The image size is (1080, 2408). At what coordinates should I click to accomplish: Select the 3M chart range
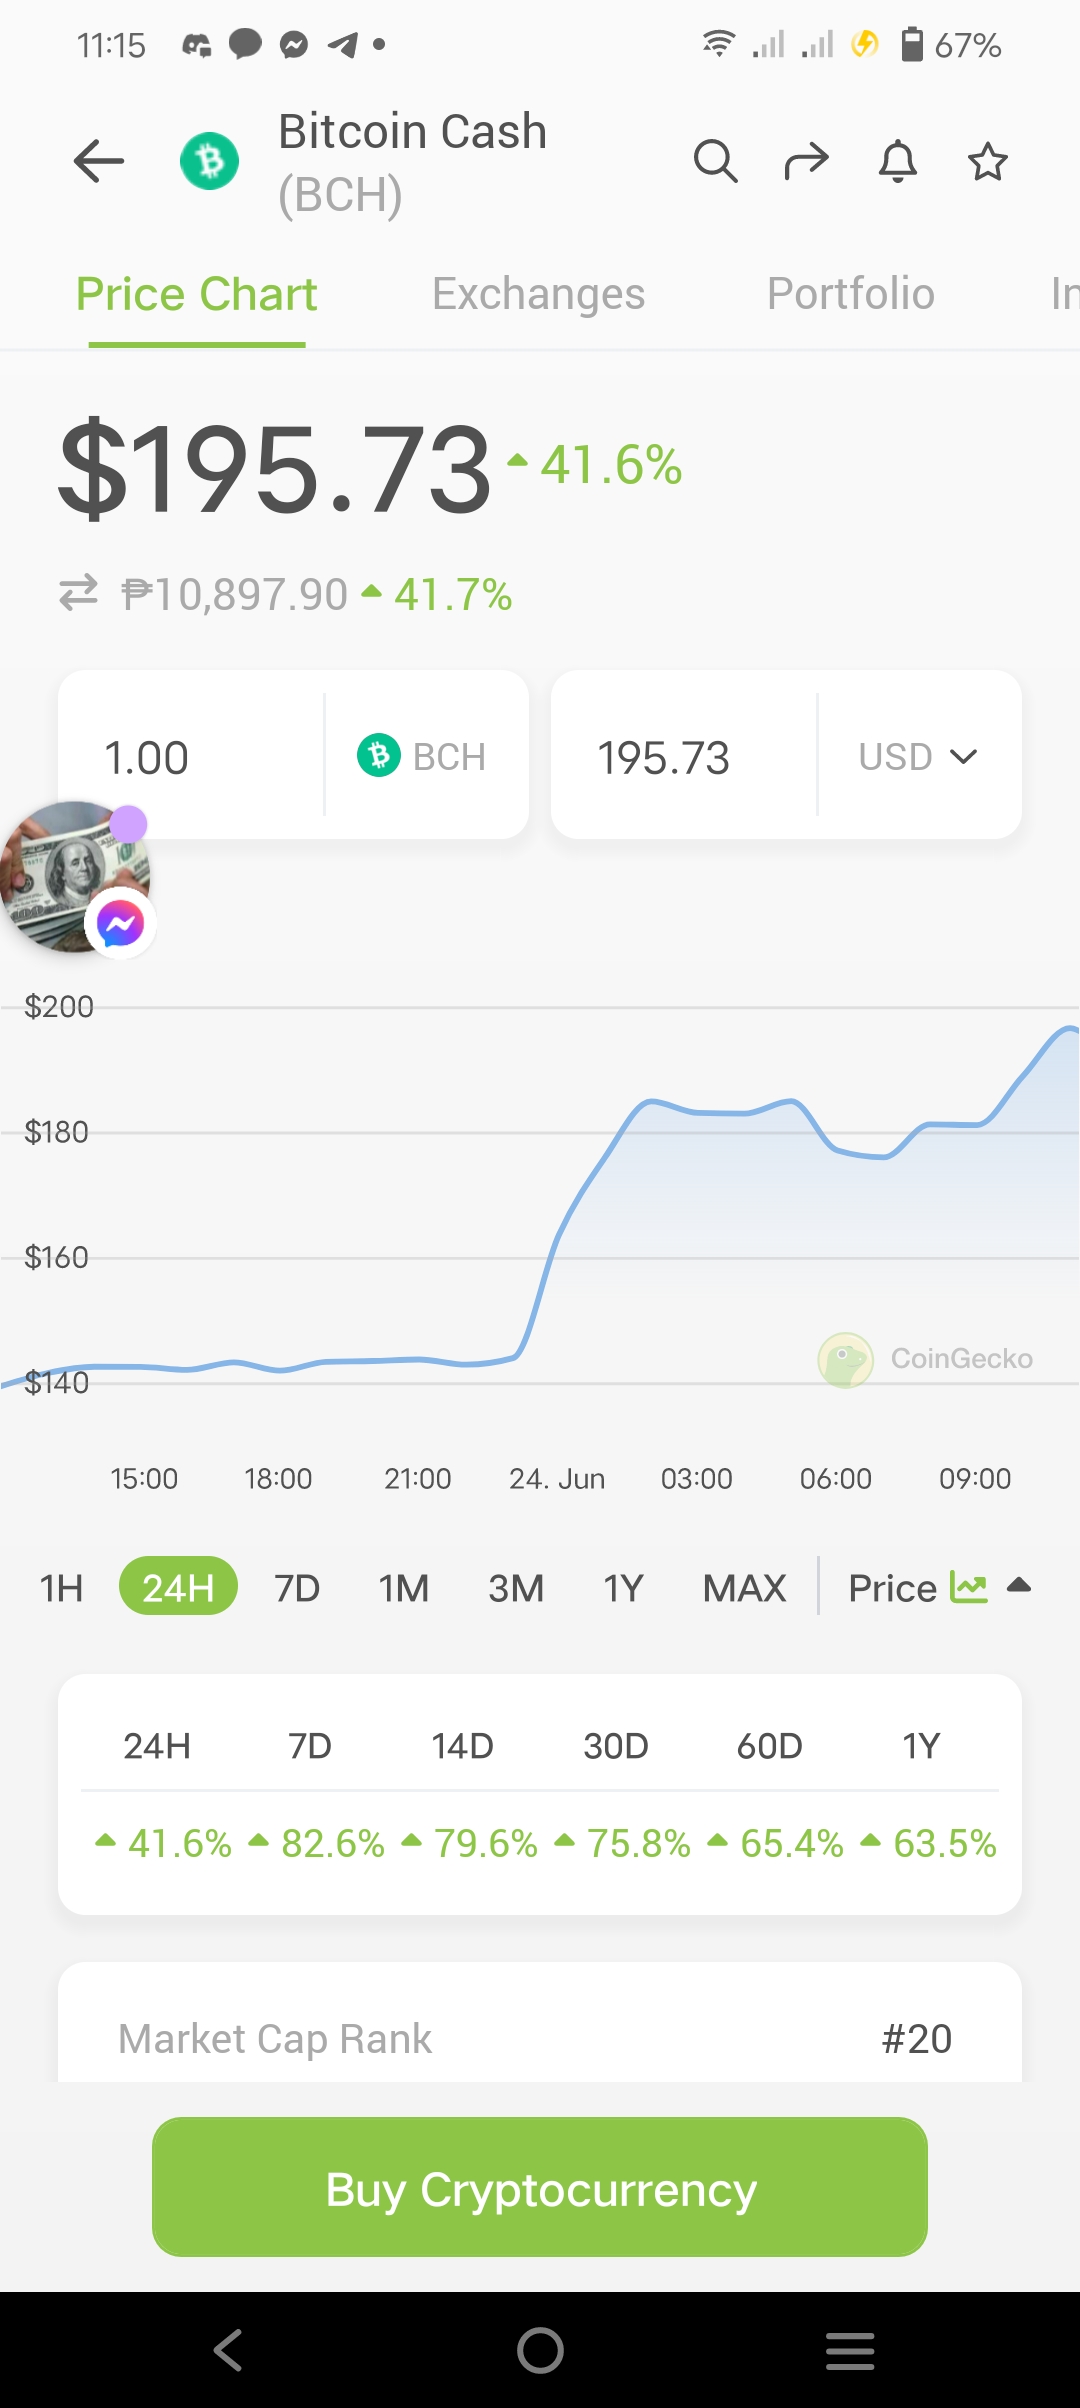click(516, 1588)
